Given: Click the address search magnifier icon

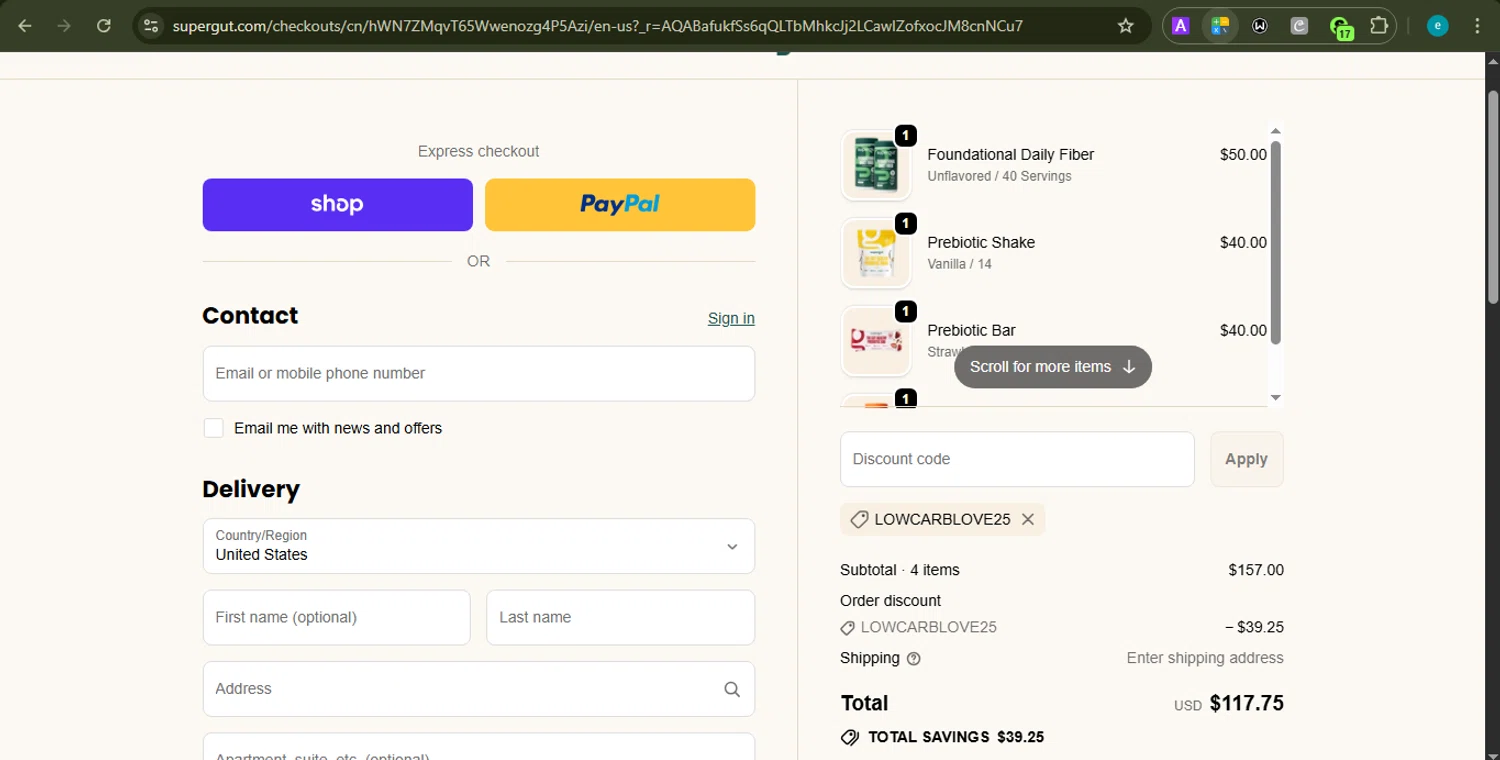Looking at the screenshot, I should 732,689.
